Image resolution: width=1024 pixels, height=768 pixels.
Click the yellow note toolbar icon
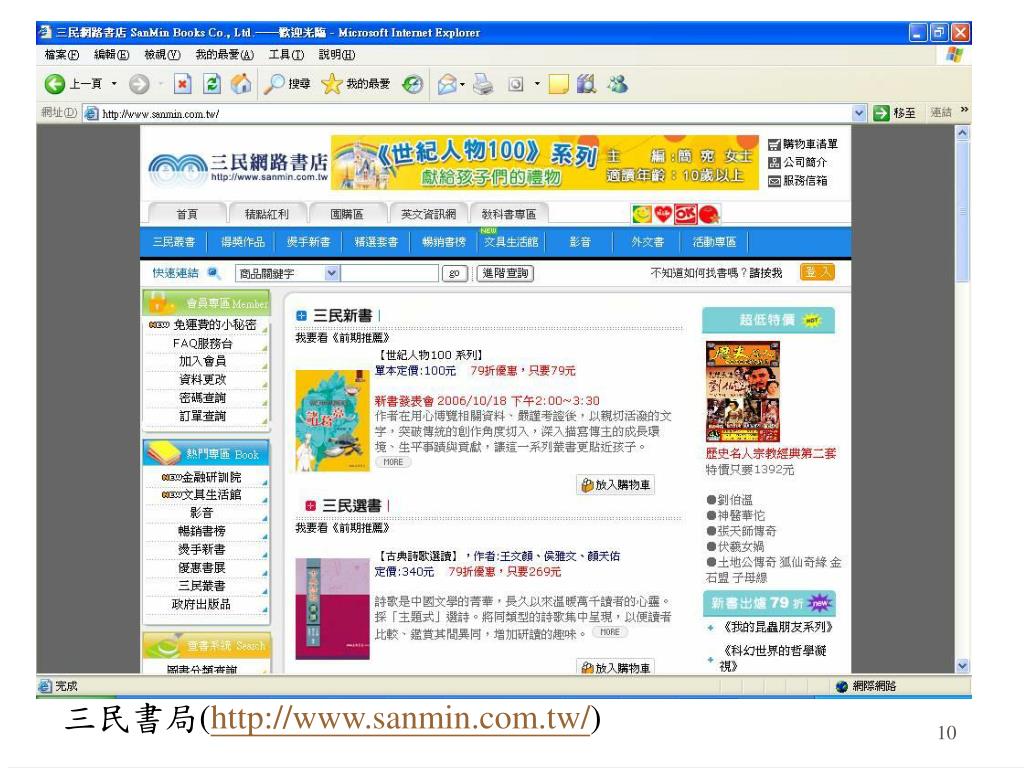[x=558, y=84]
